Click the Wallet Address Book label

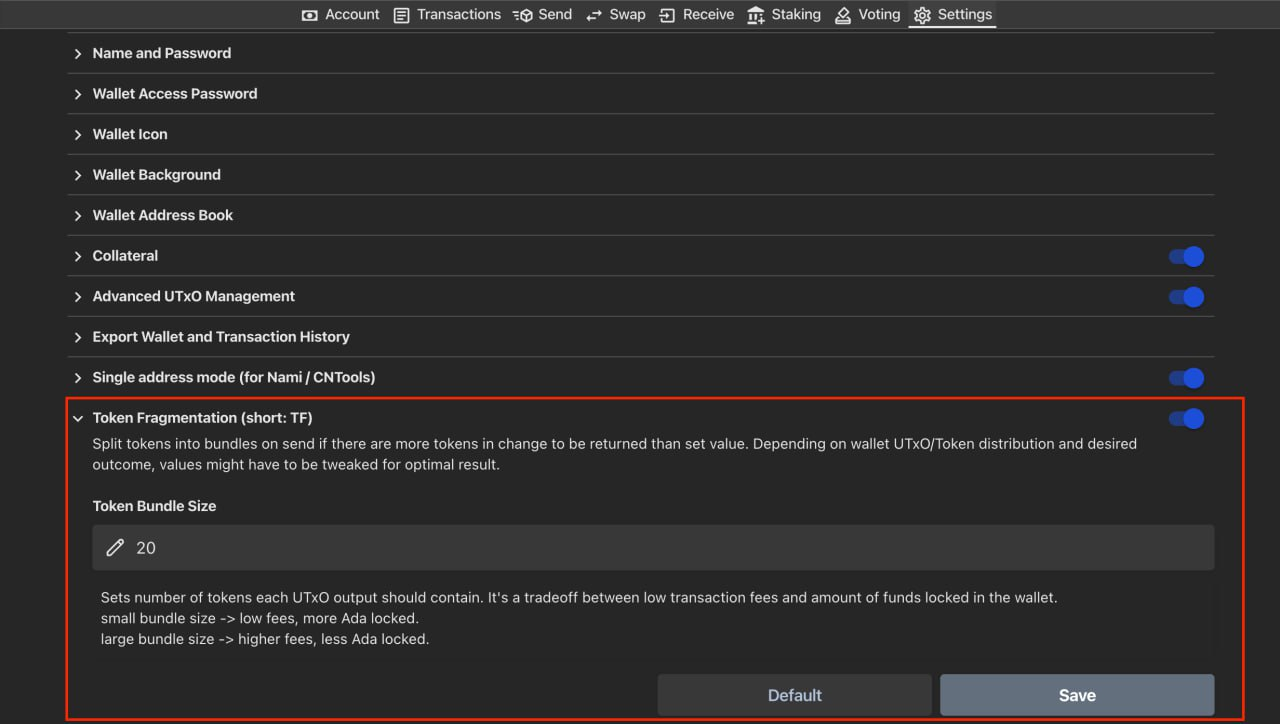pyautogui.click(x=163, y=215)
